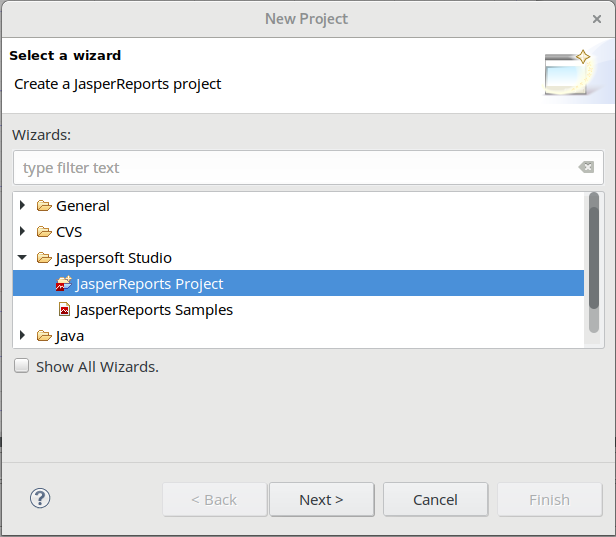The image size is (616, 537).
Task: Clear filter text with the X icon
Action: click(x=587, y=168)
